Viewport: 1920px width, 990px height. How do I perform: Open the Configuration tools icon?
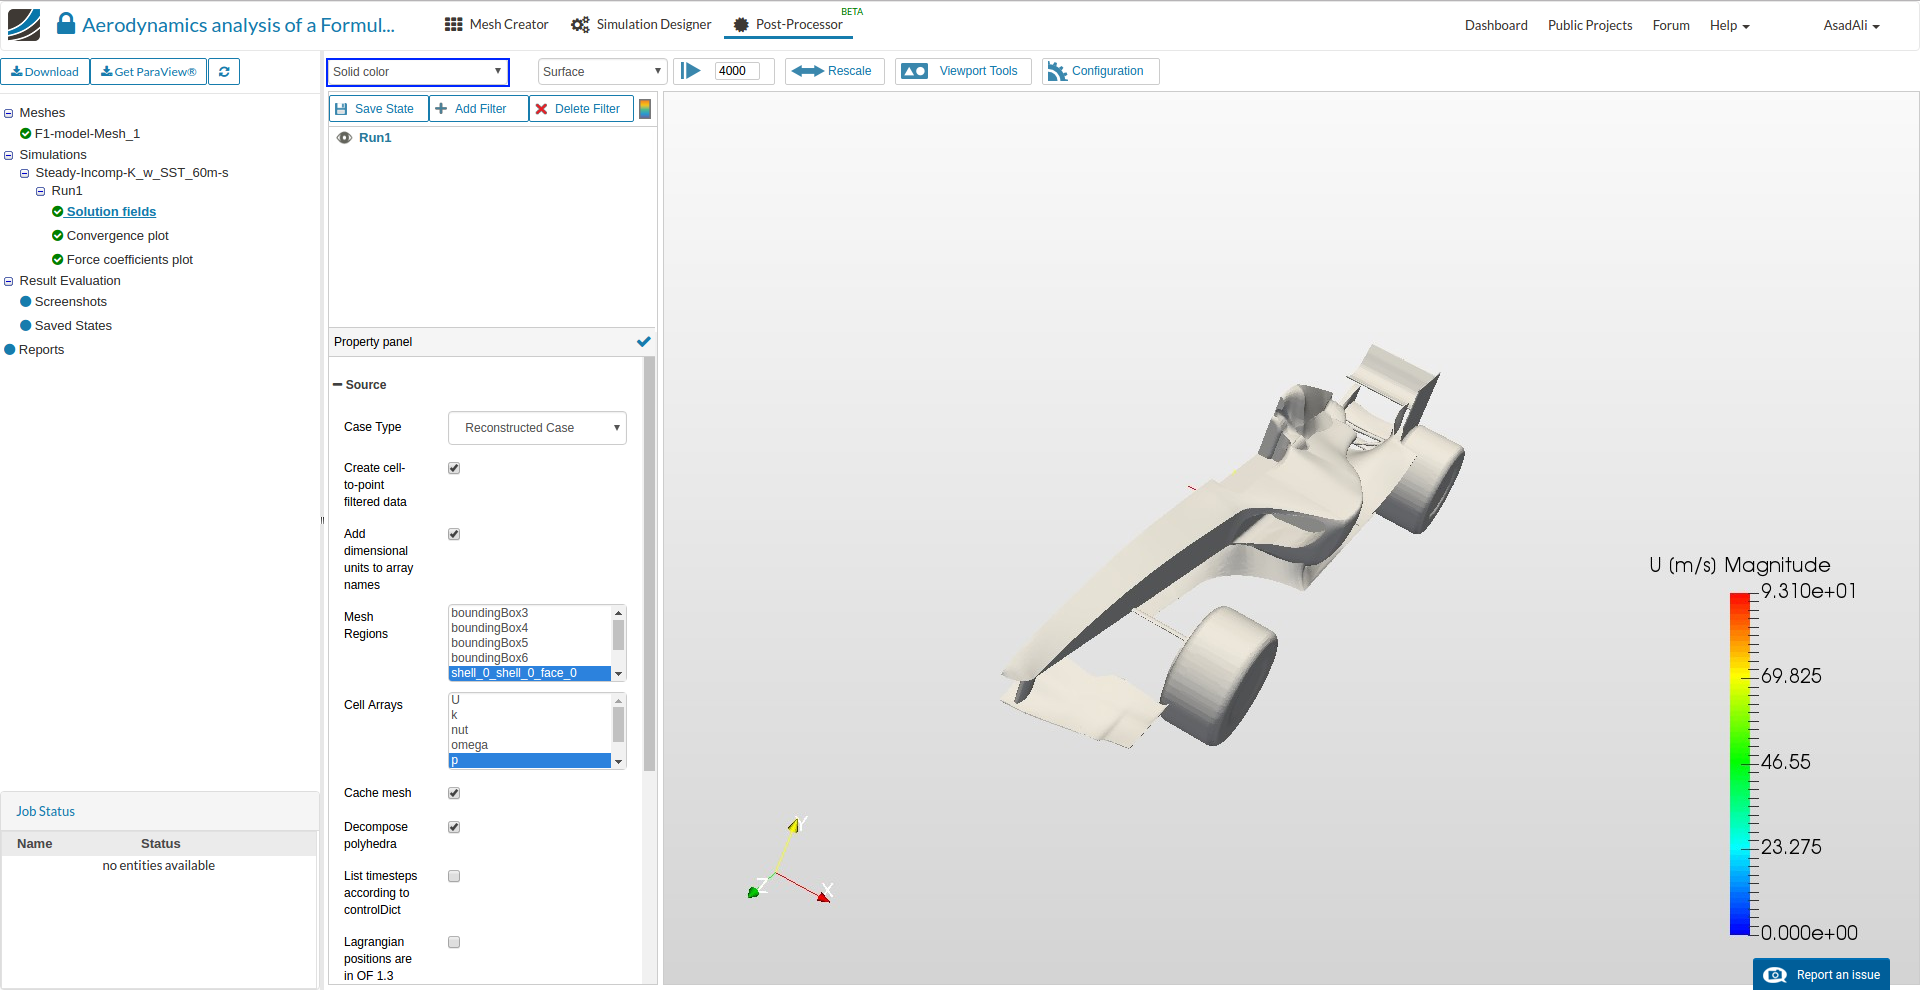click(1057, 71)
